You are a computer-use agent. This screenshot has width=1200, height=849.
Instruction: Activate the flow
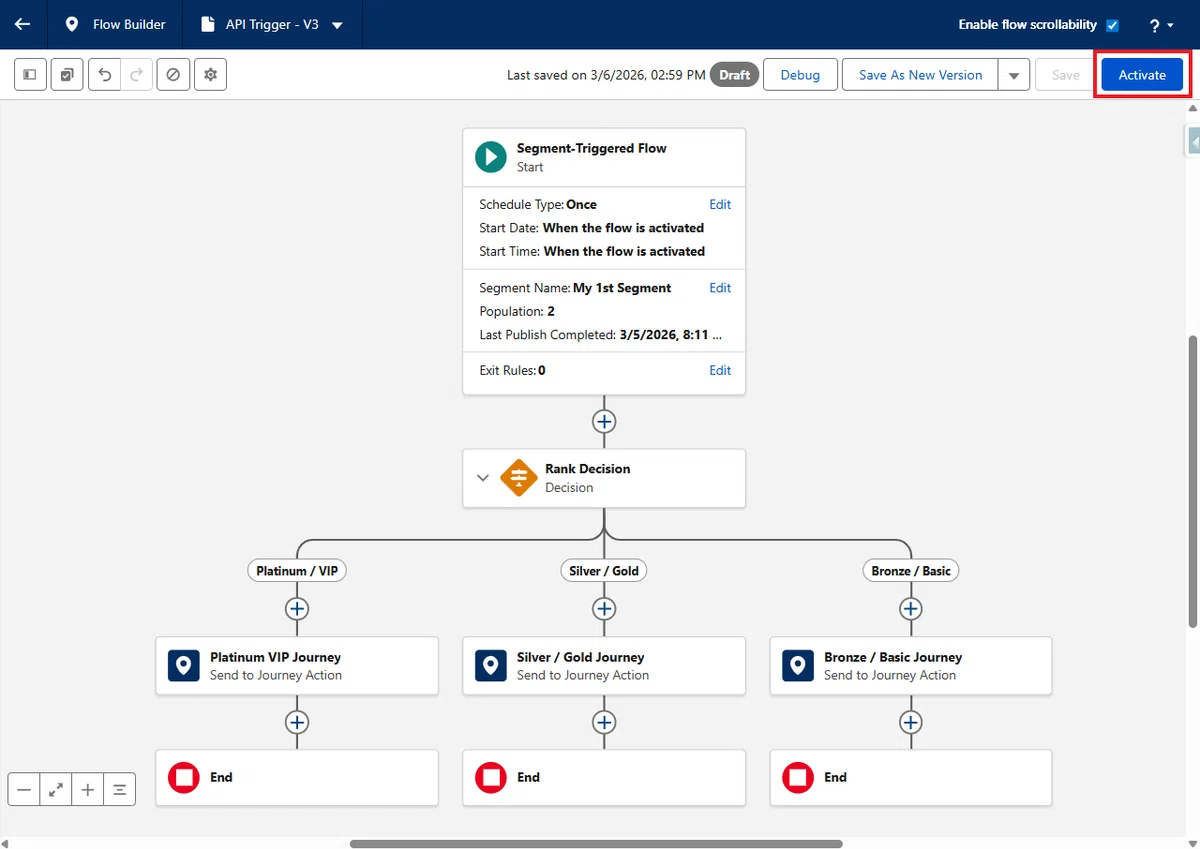[x=1142, y=75]
